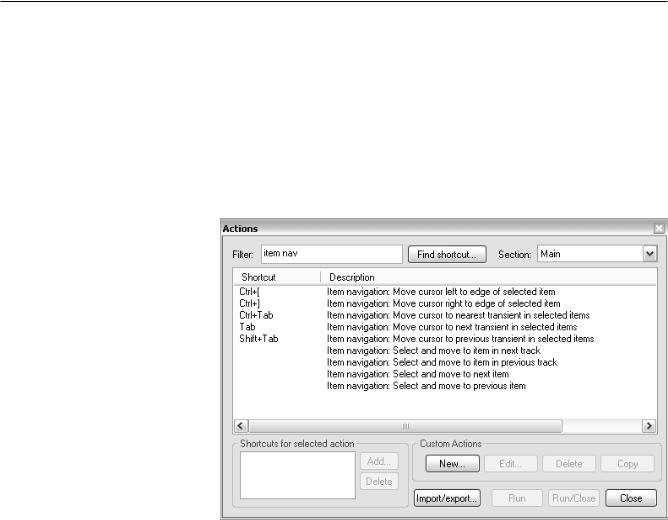
Task: Click the Filter input field
Action: tap(331, 254)
